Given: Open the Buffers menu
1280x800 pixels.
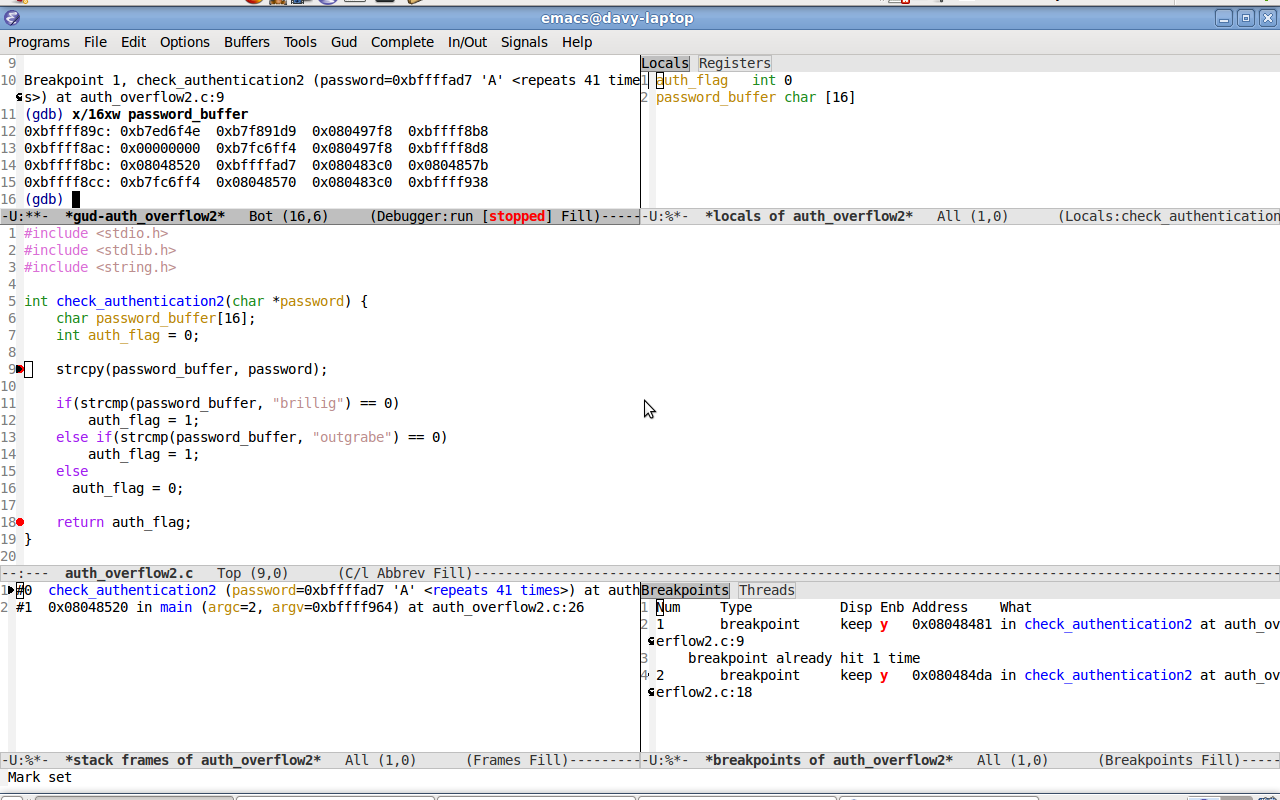Looking at the screenshot, I should pos(247,42).
